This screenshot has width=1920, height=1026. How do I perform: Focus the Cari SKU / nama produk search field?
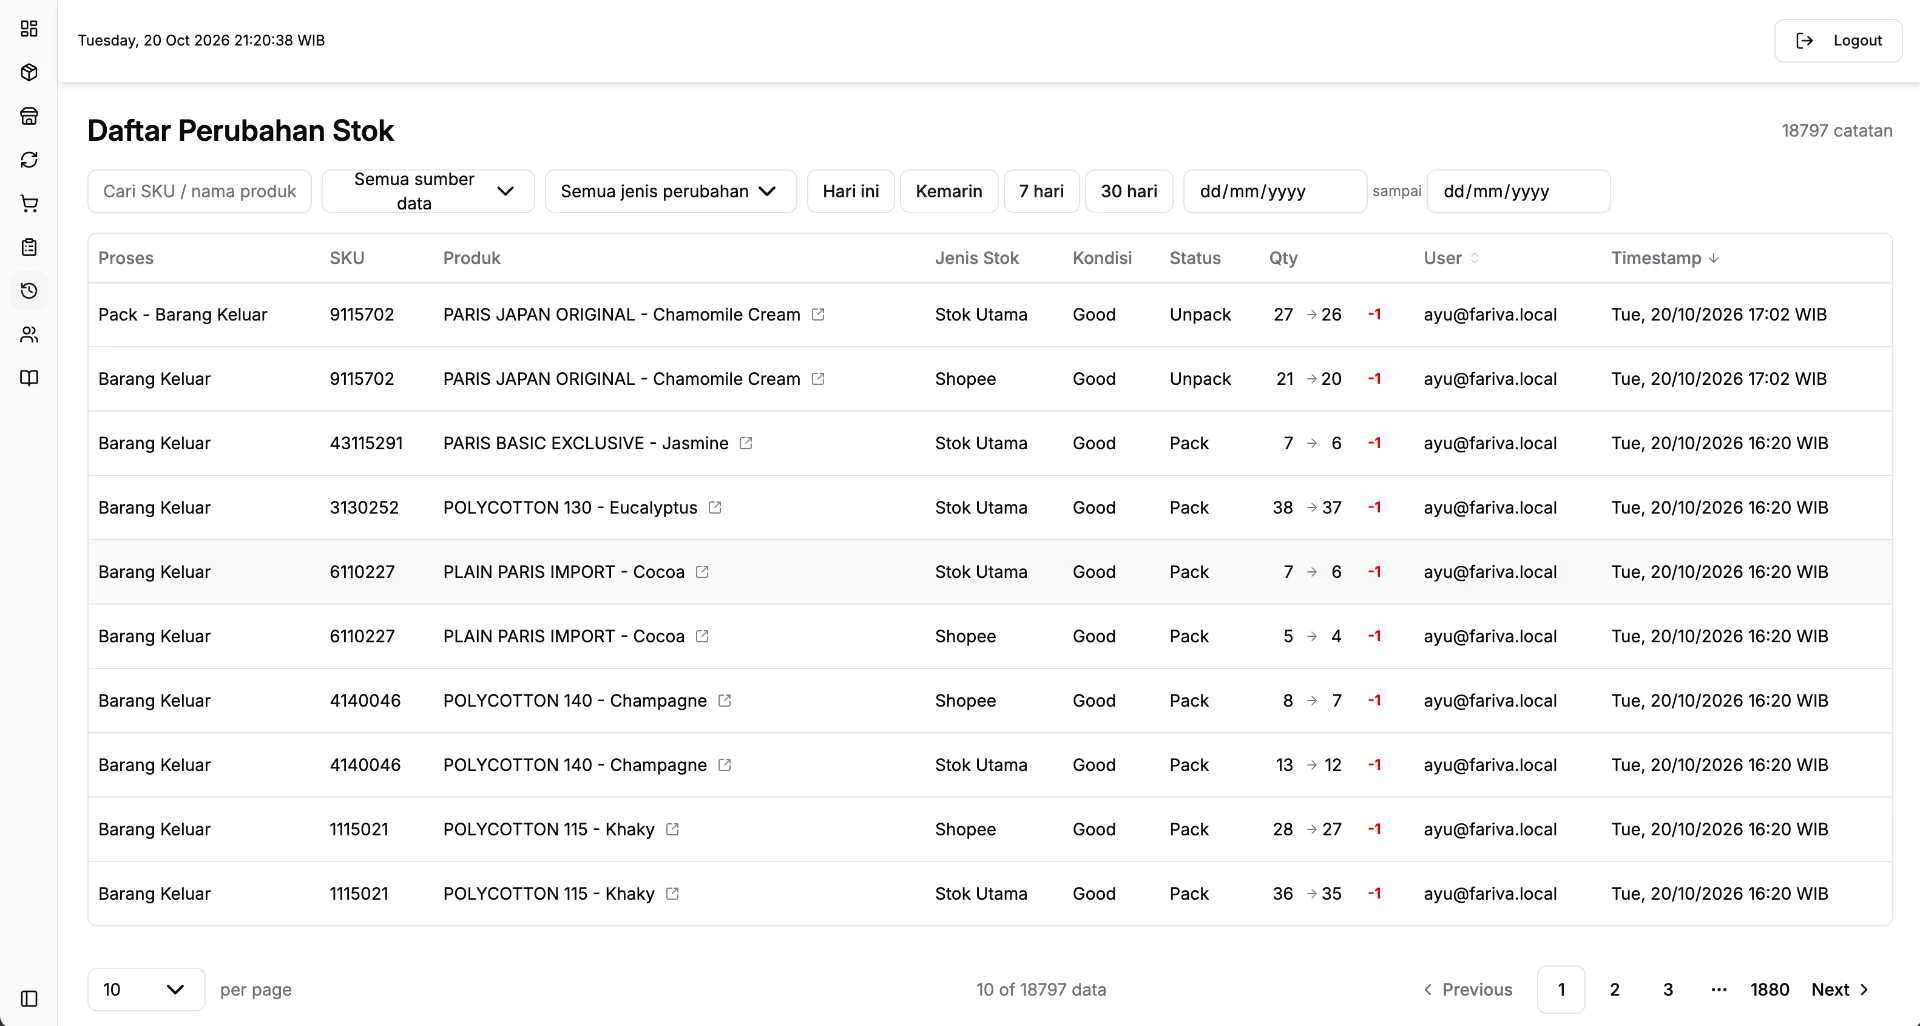coord(200,191)
